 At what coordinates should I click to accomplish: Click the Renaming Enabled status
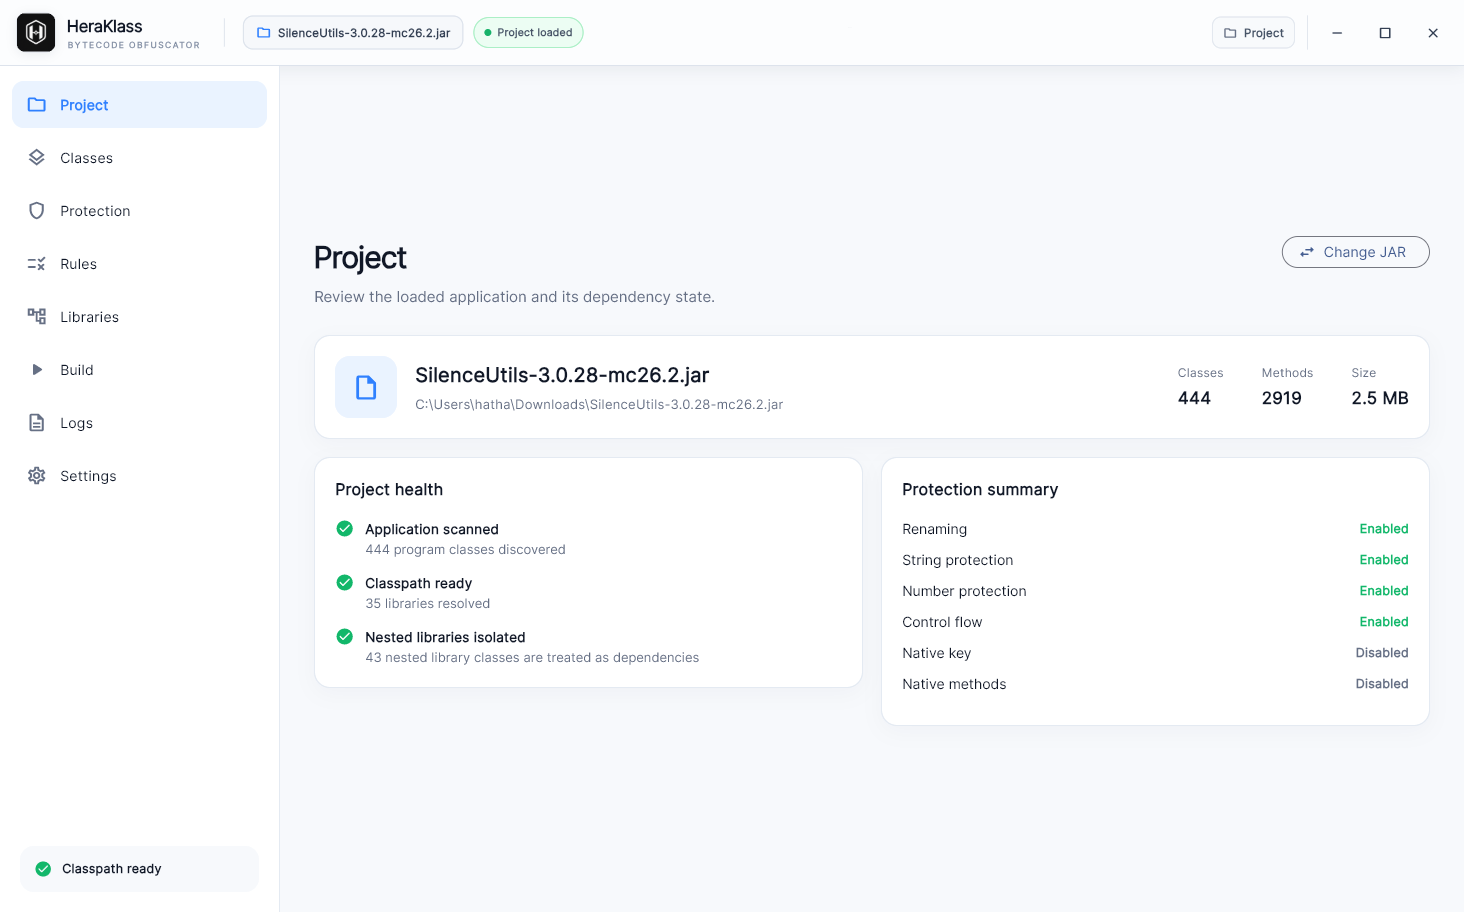pos(1384,529)
